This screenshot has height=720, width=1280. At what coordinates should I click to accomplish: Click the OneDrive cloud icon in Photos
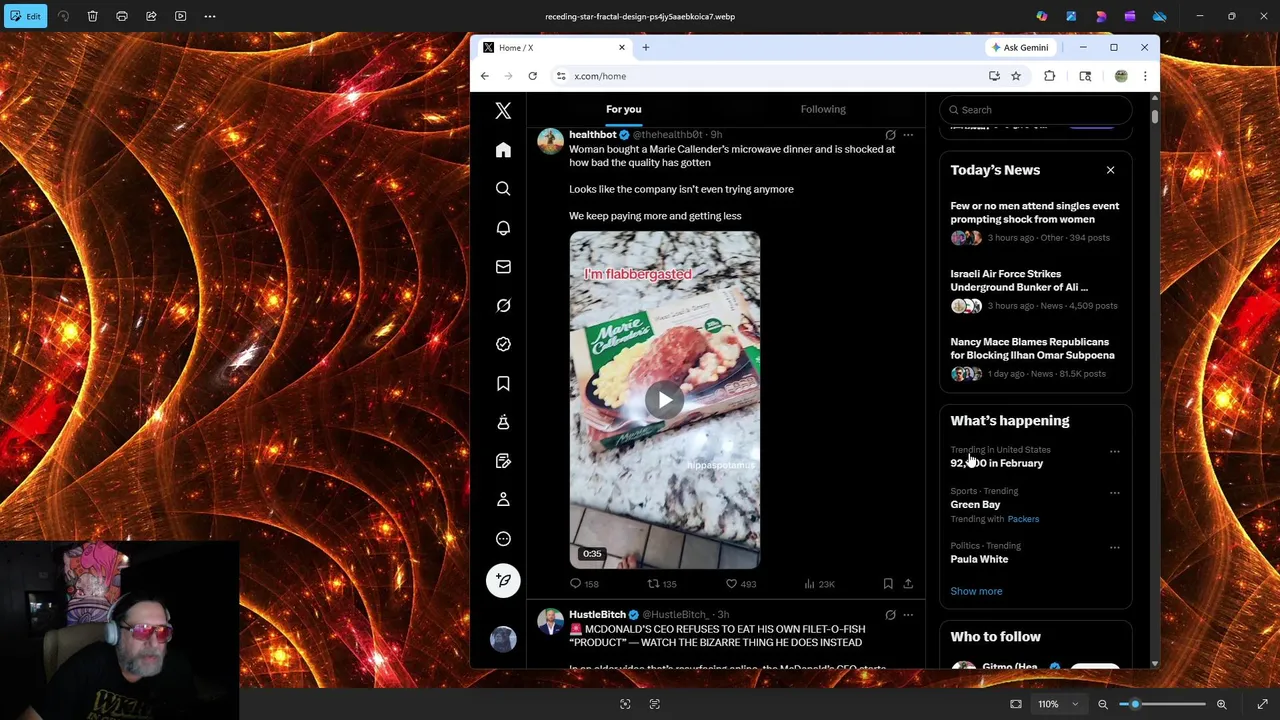click(x=1160, y=16)
